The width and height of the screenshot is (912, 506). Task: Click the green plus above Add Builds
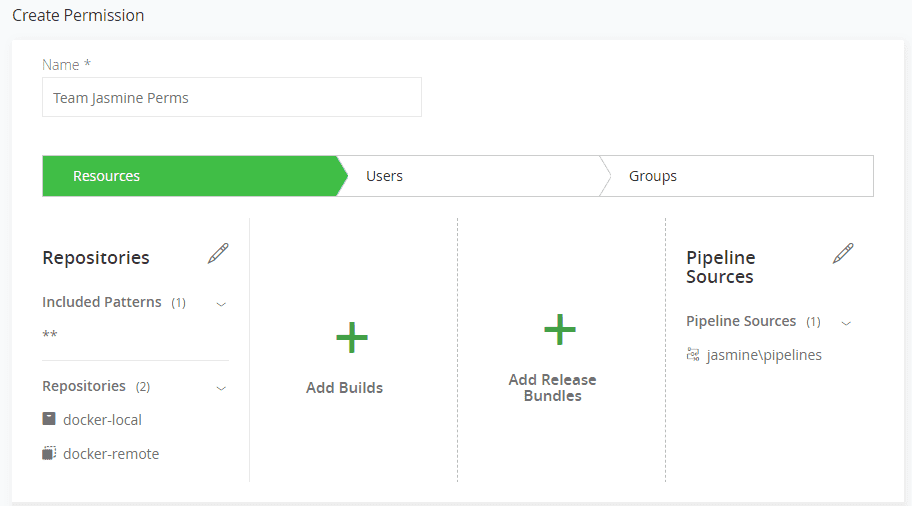(352, 338)
